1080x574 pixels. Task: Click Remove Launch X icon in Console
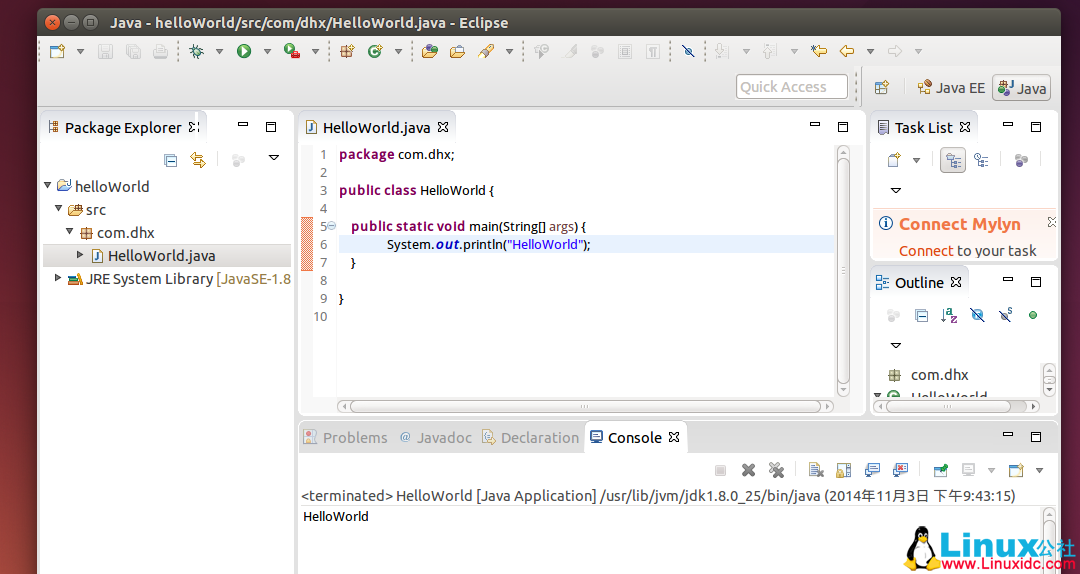[748, 470]
